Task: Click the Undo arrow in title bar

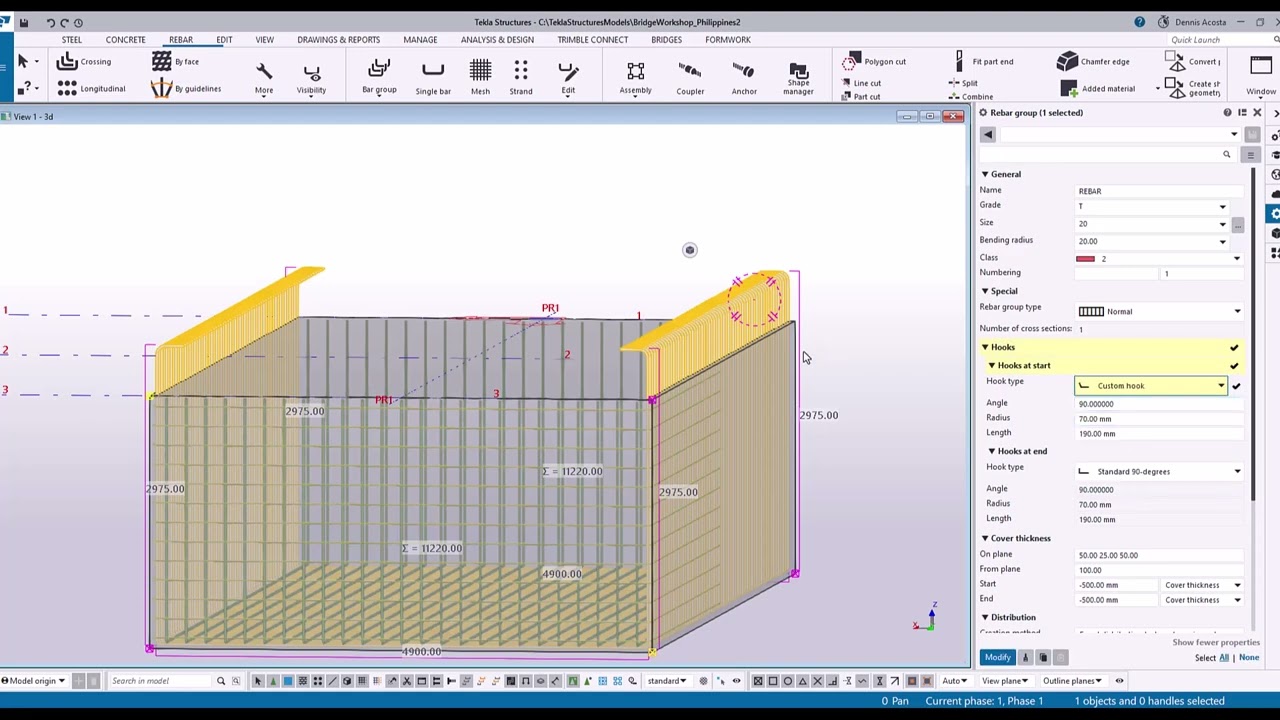Action: click(50, 22)
